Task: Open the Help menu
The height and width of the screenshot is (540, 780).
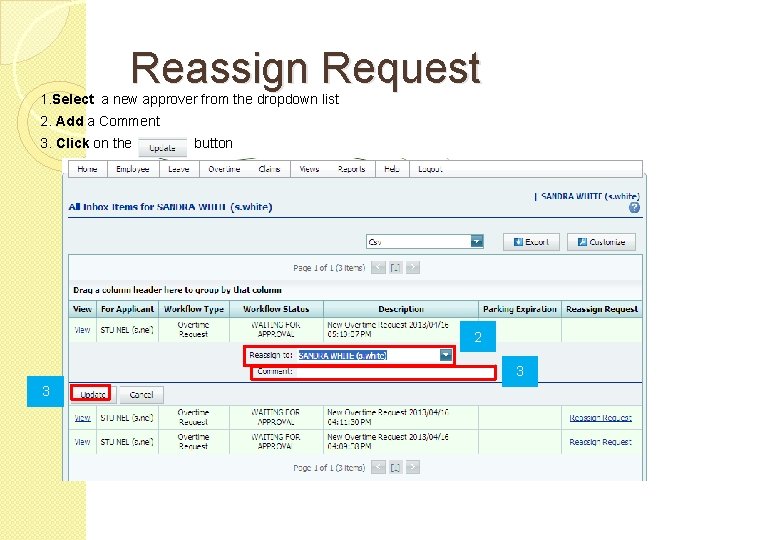Action: click(392, 169)
